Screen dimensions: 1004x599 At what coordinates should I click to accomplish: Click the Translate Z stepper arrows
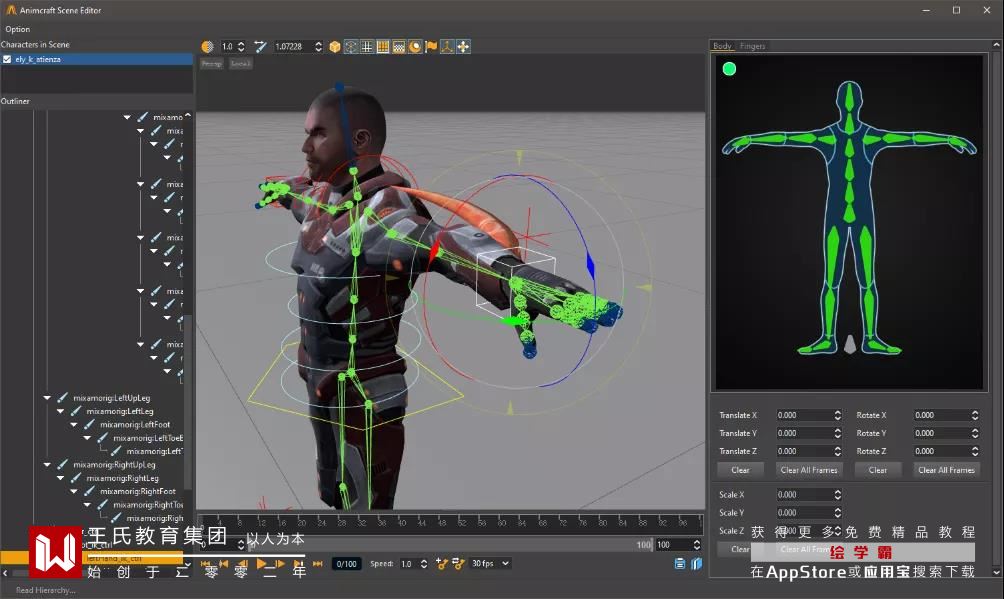(x=838, y=451)
